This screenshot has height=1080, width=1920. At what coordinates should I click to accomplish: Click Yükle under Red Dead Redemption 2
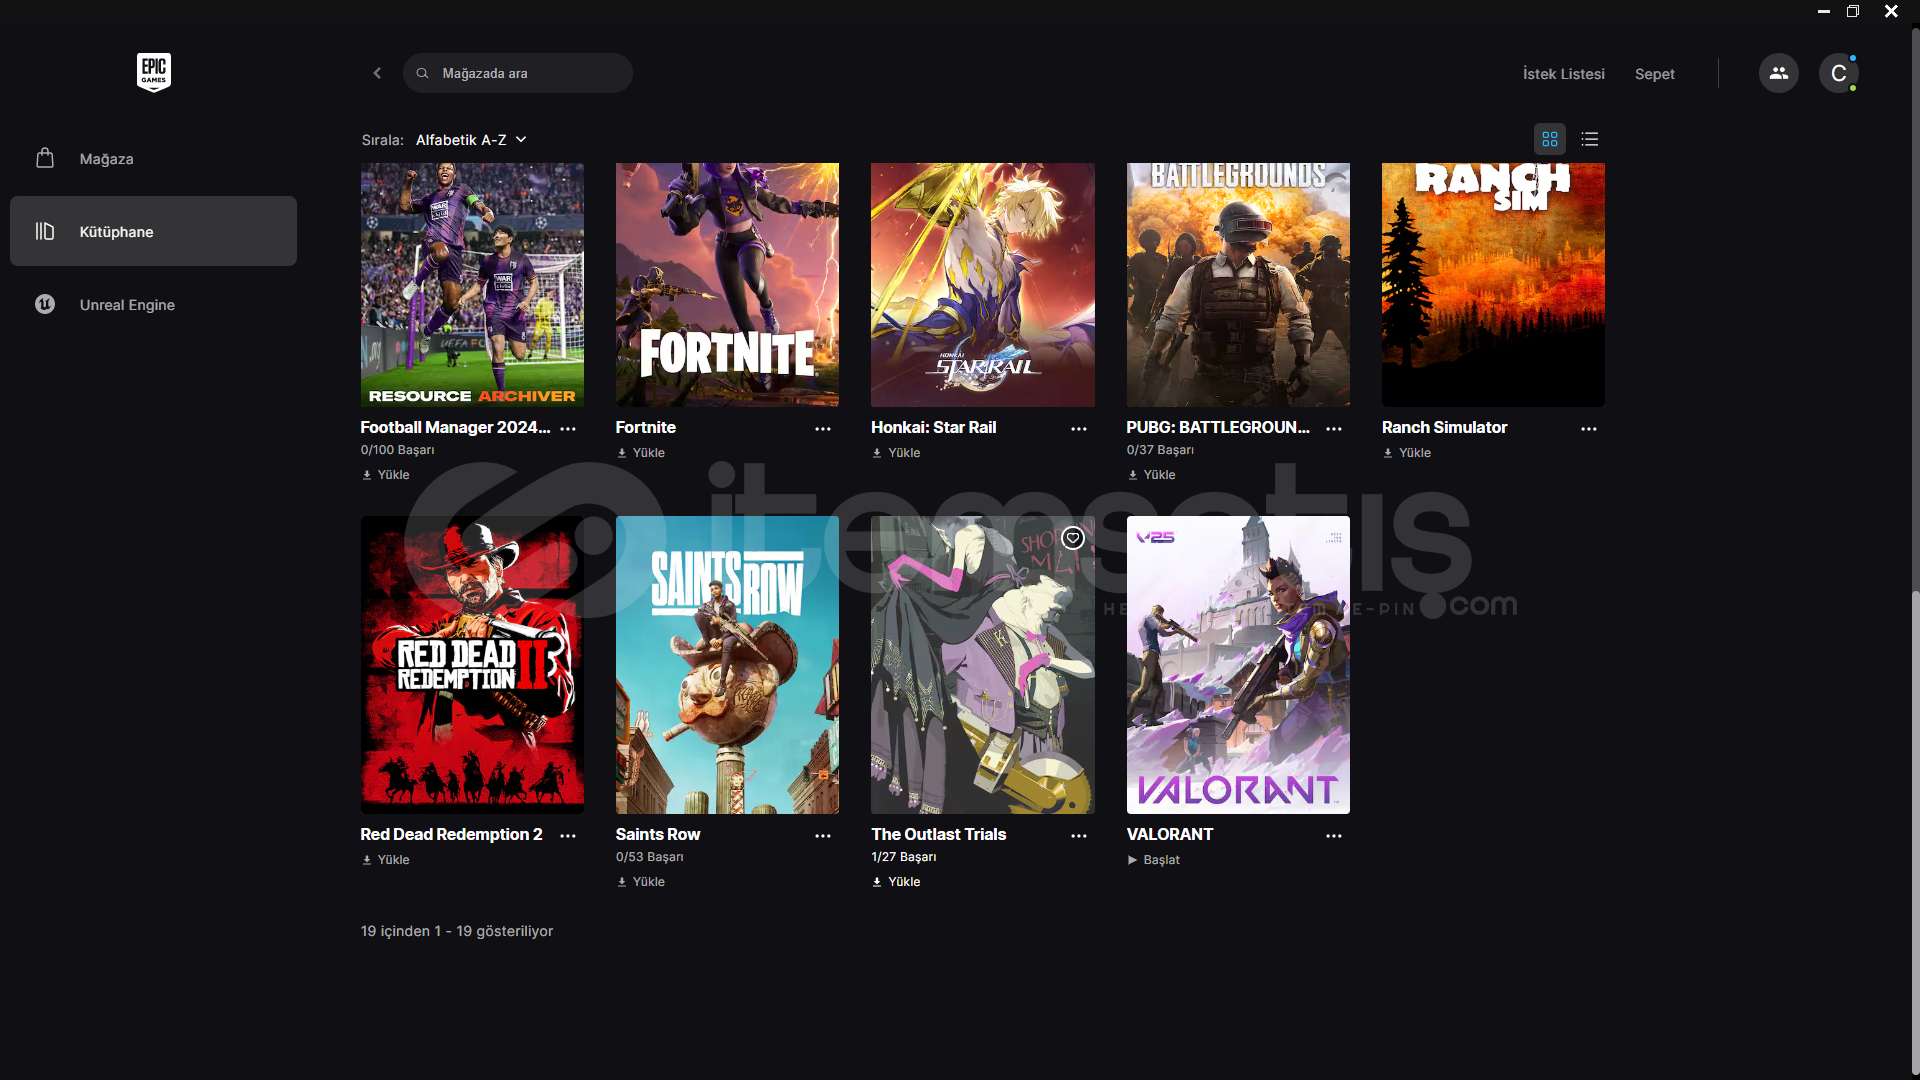[x=386, y=860]
